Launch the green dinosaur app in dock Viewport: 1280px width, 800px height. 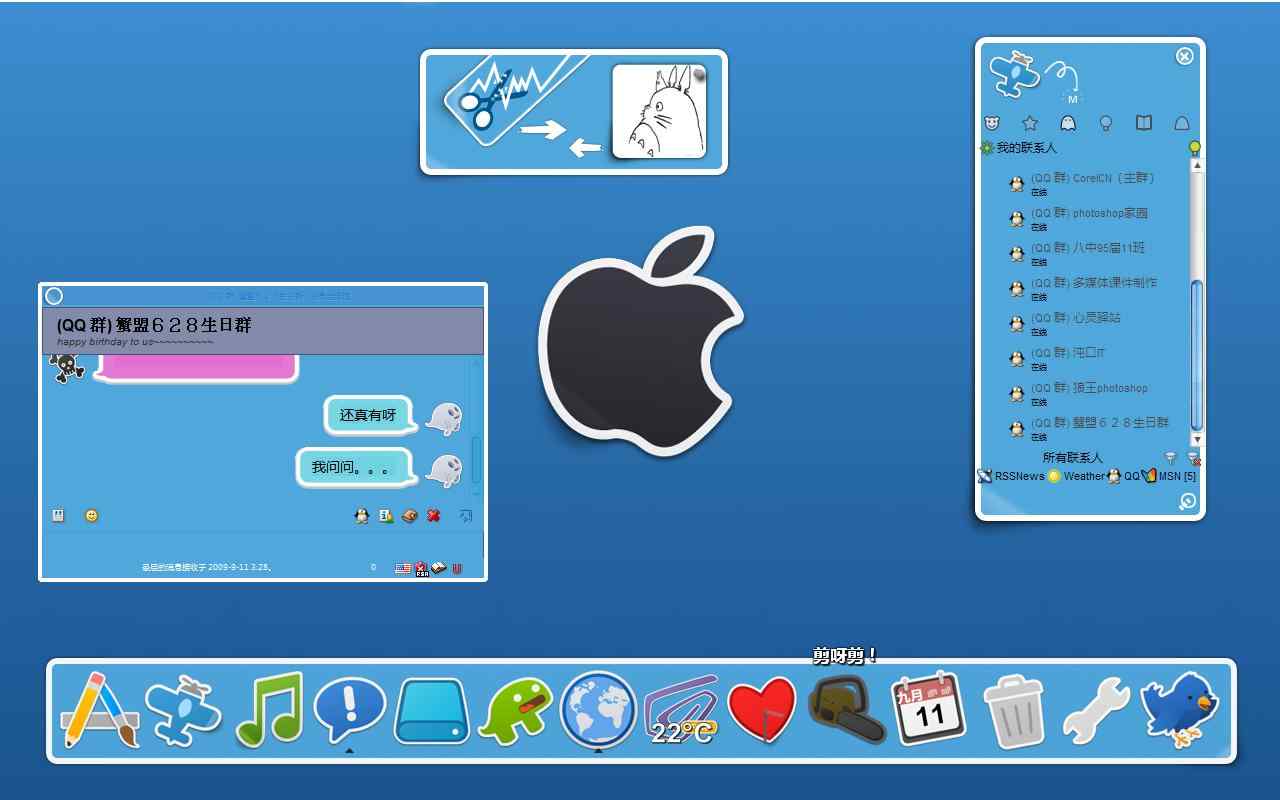[515, 710]
